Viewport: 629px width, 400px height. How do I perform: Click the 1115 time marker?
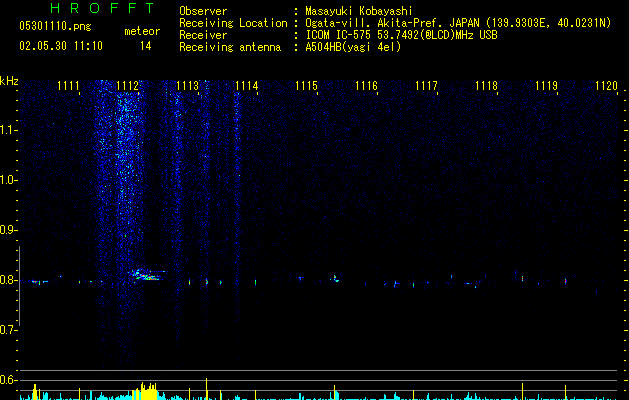tap(306, 86)
